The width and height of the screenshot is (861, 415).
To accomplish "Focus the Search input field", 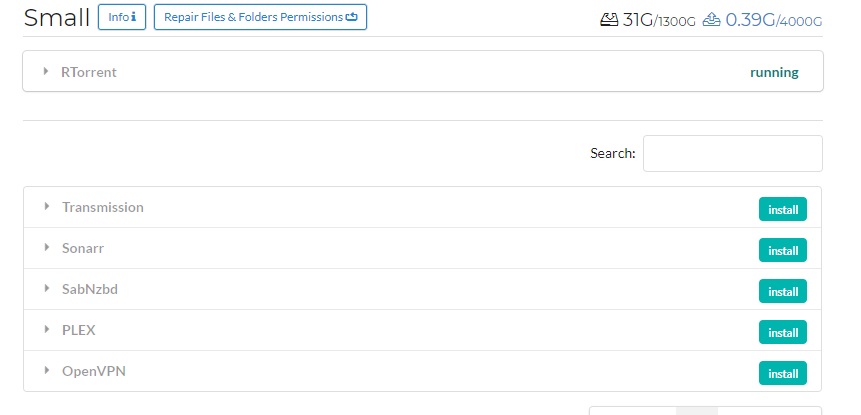I will pos(733,153).
